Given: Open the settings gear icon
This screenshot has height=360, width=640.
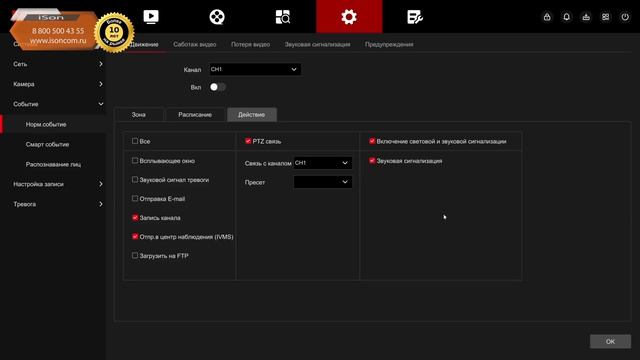Looking at the screenshot, I should pos(349,17).
